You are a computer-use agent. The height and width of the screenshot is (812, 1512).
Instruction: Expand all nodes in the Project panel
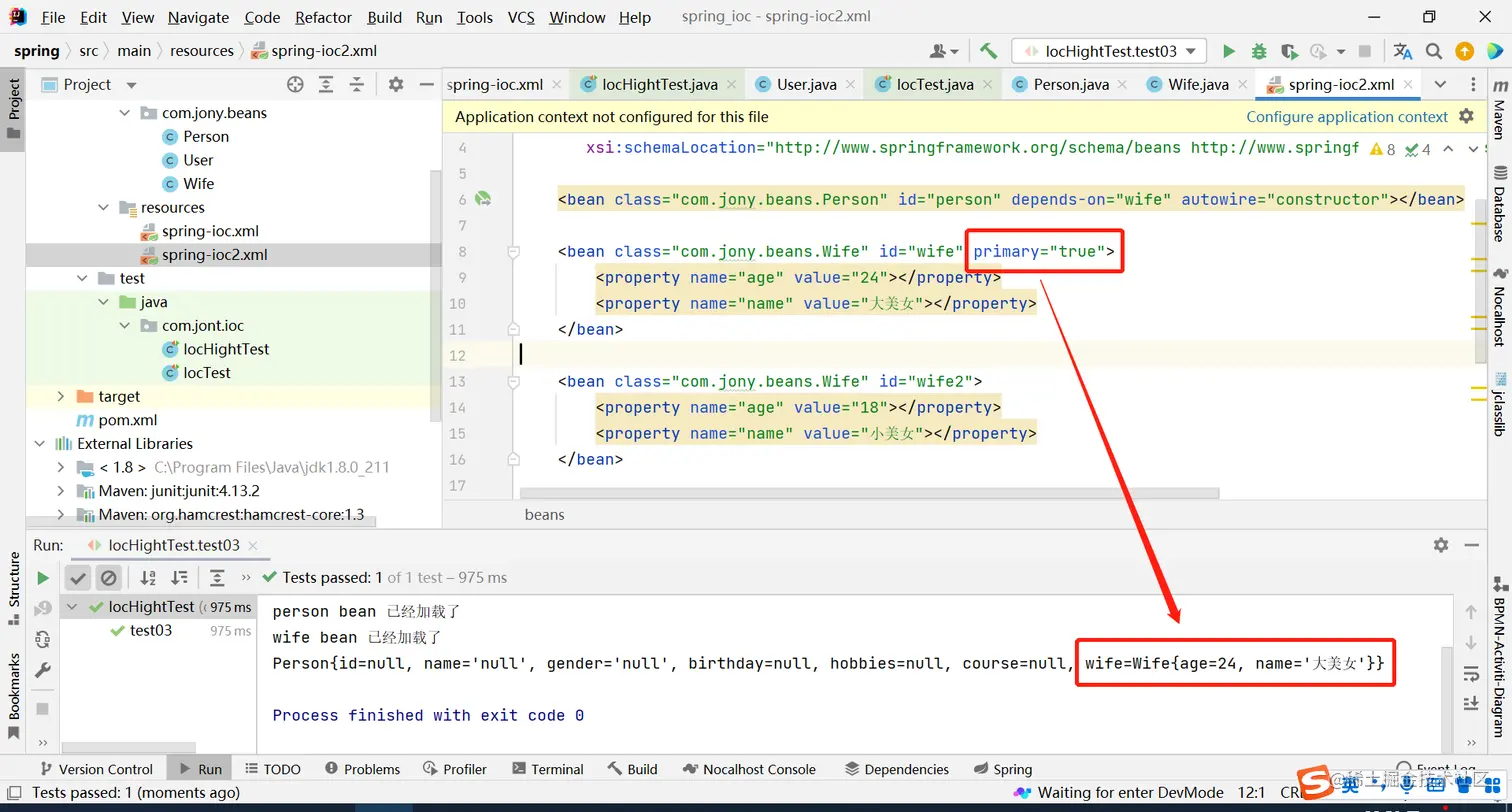click(326, 85)
